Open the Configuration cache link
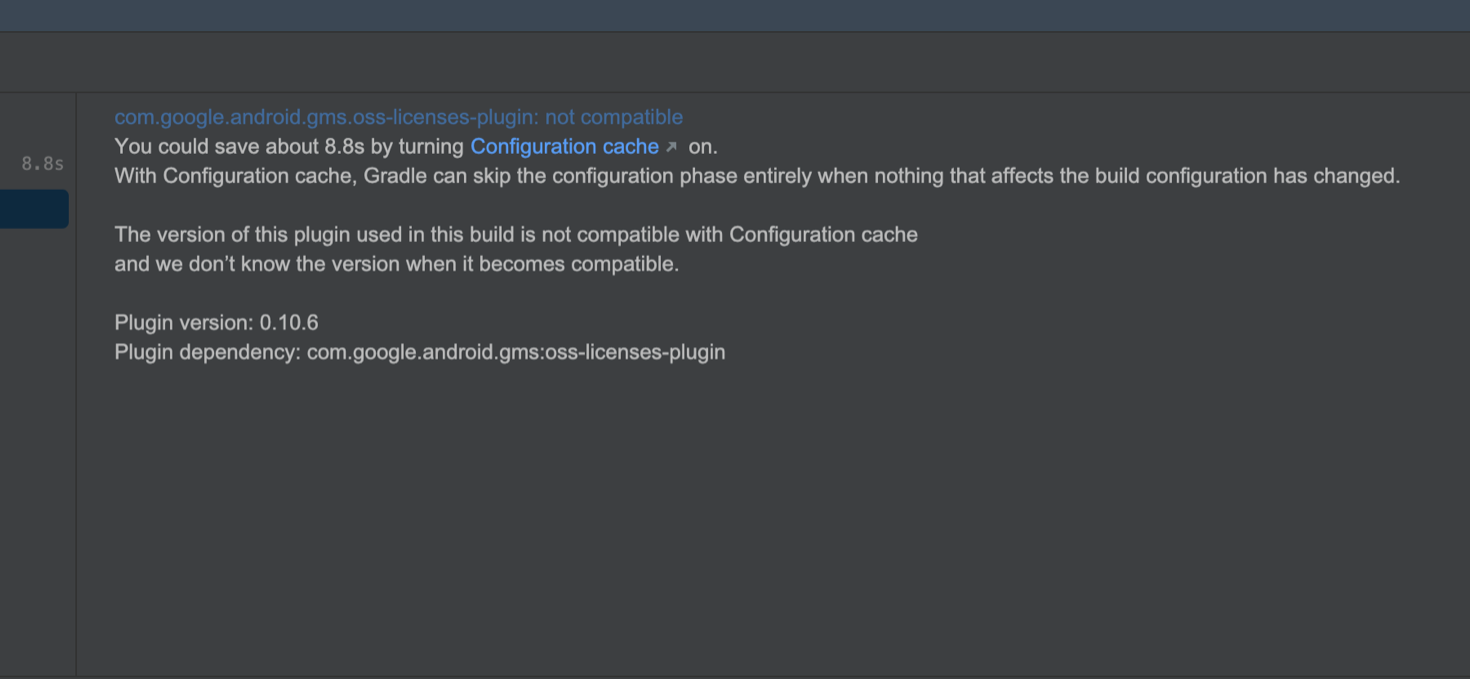 pos(564,147)
